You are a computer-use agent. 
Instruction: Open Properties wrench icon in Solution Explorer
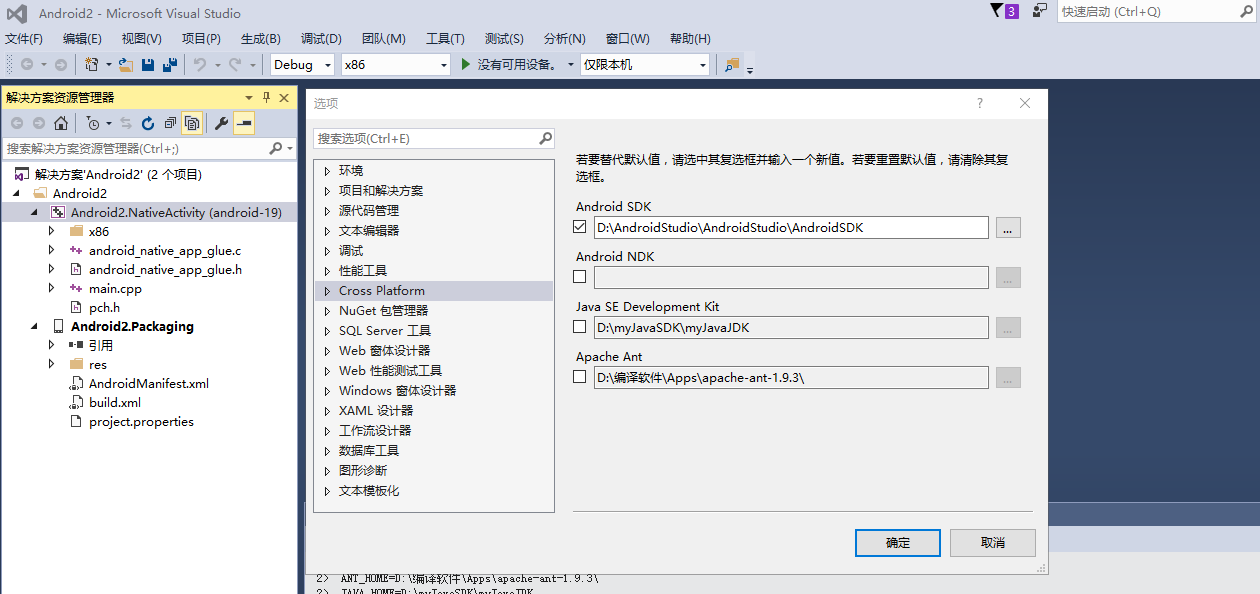point(221,123)
